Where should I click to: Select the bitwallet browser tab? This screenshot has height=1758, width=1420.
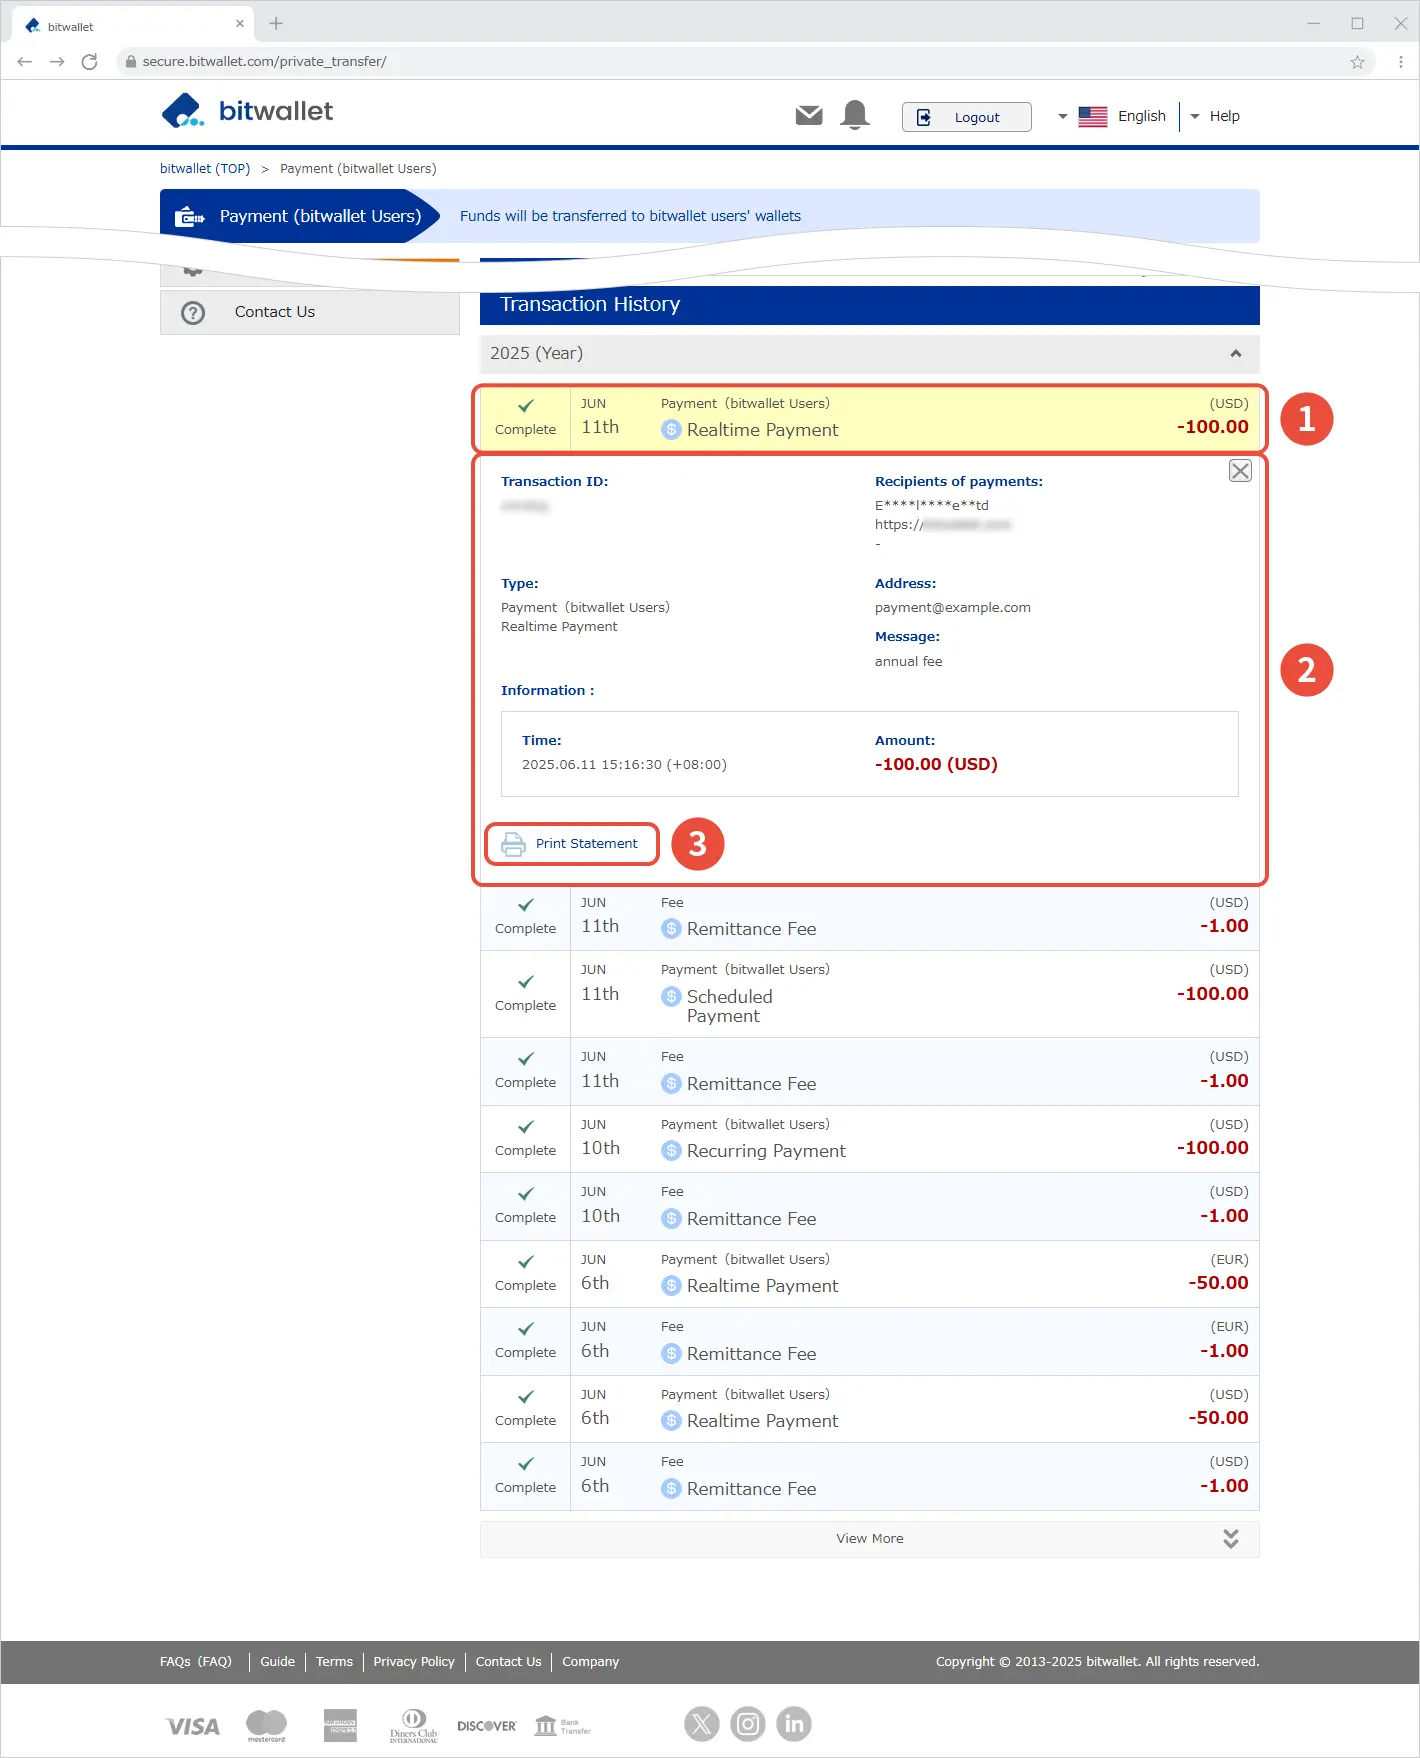(x=130, y=26)
